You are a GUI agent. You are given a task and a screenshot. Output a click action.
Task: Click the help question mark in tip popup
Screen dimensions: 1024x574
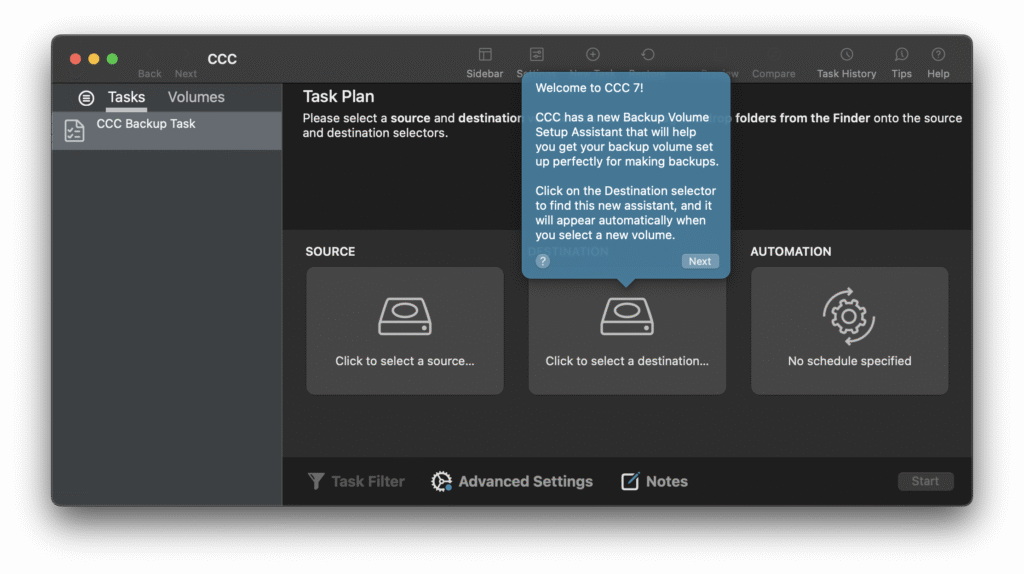(543, 261)
